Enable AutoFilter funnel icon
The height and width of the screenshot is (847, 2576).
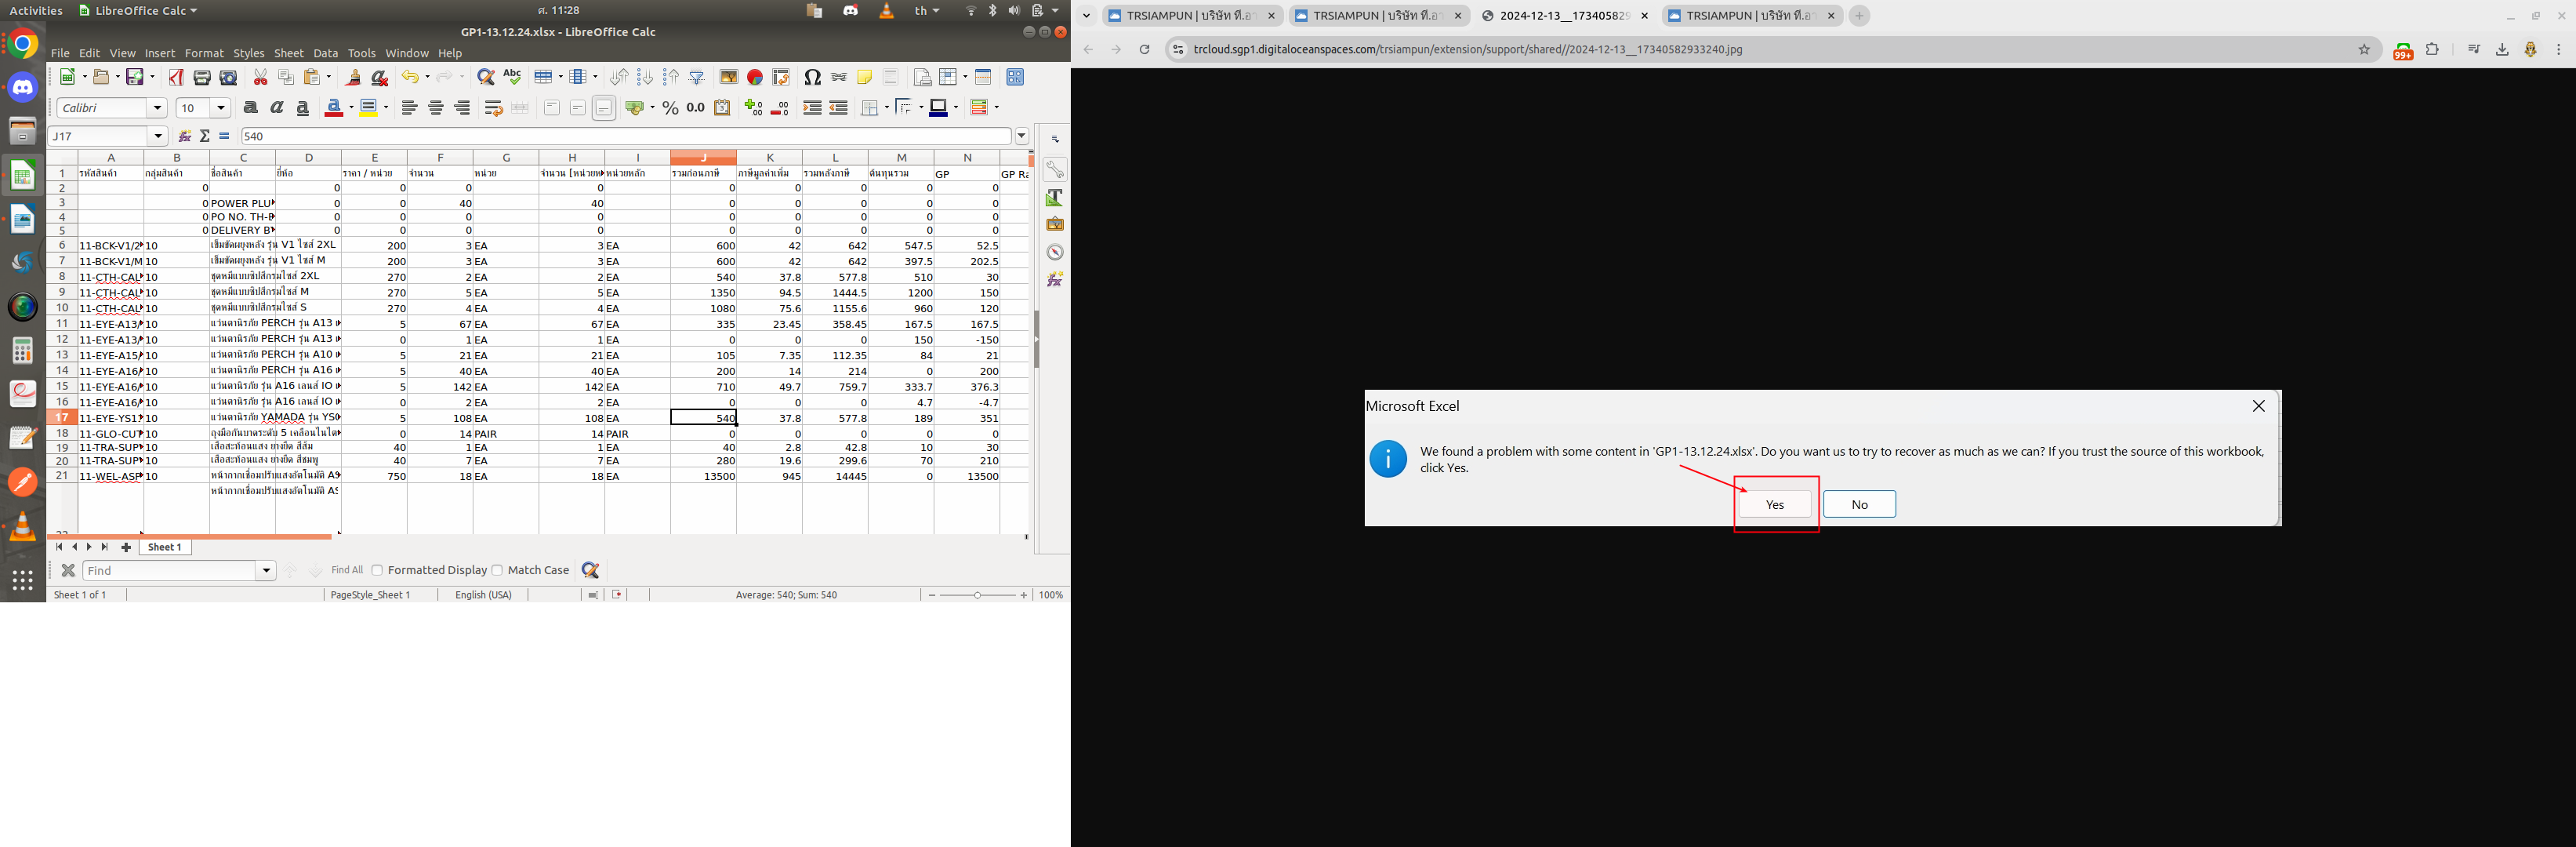(x=697, y=77)
